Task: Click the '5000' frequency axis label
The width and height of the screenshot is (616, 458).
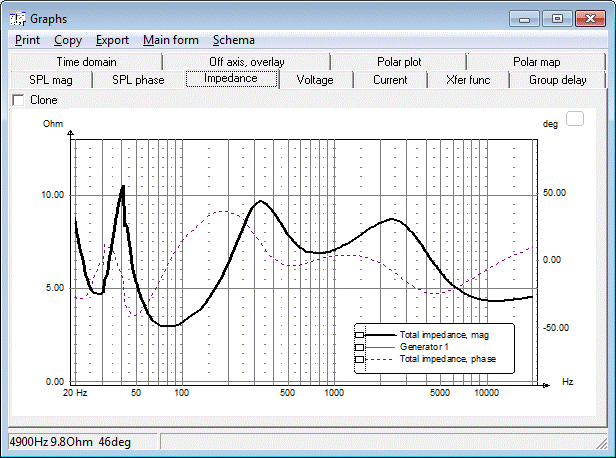Action: [x=440, y=392]
